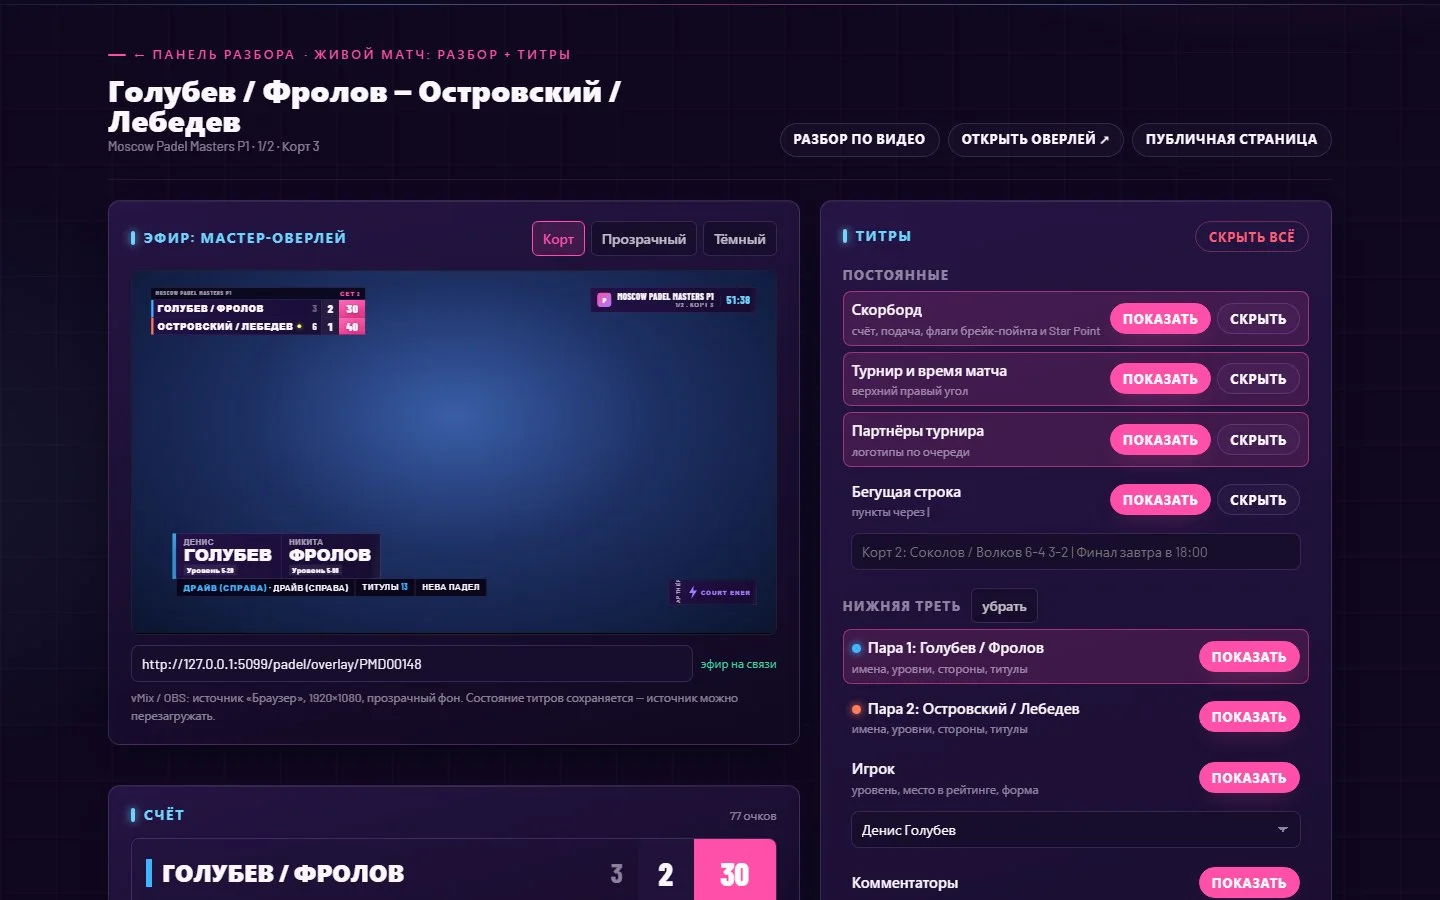The image size is (1440, 900).
Task: Open the player dropdown 'Денис Голубев'
Action: click(1076, 830)
